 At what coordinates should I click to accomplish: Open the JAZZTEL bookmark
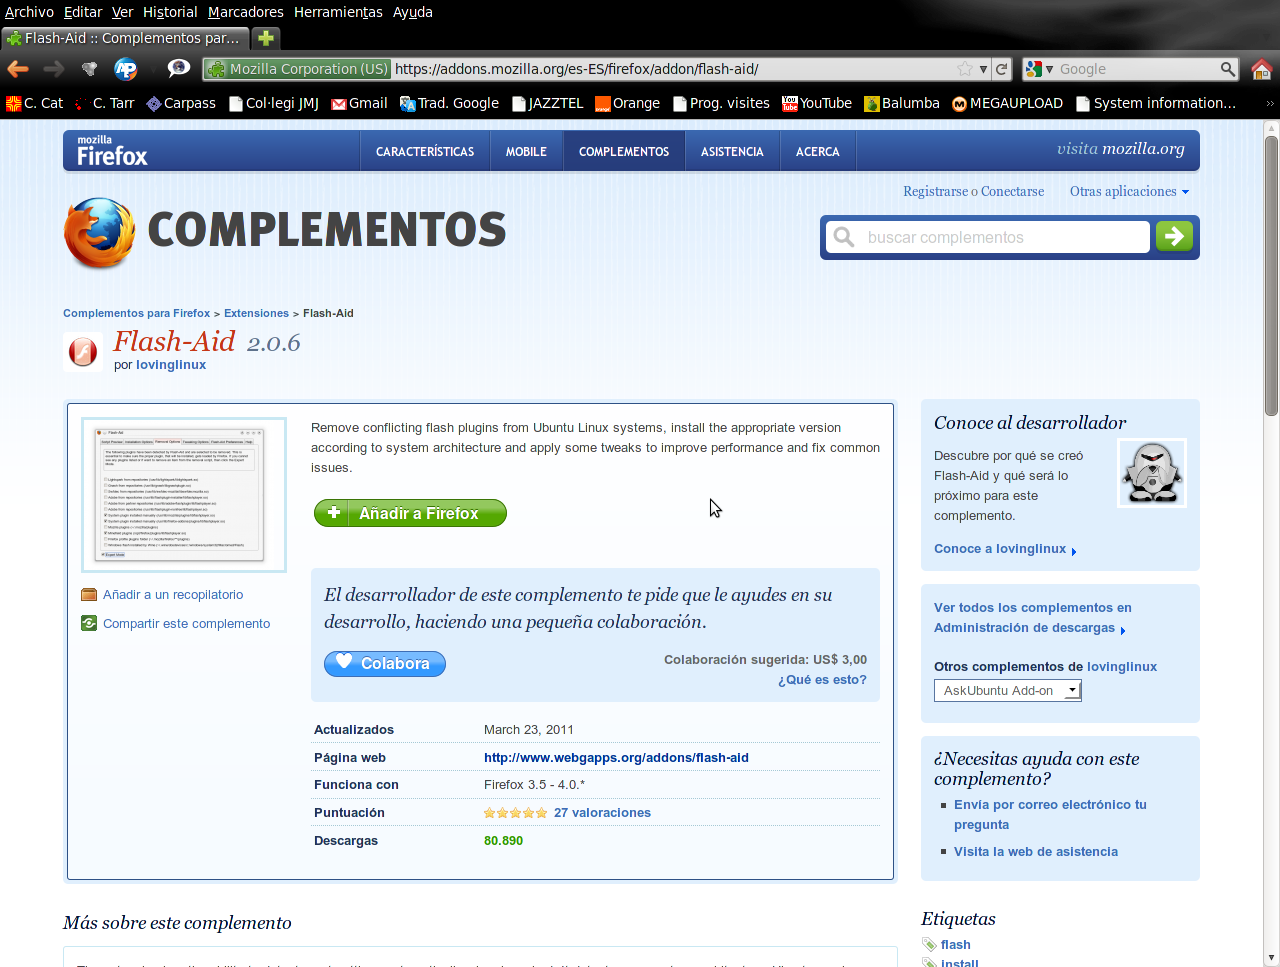(x=547, y=103)
